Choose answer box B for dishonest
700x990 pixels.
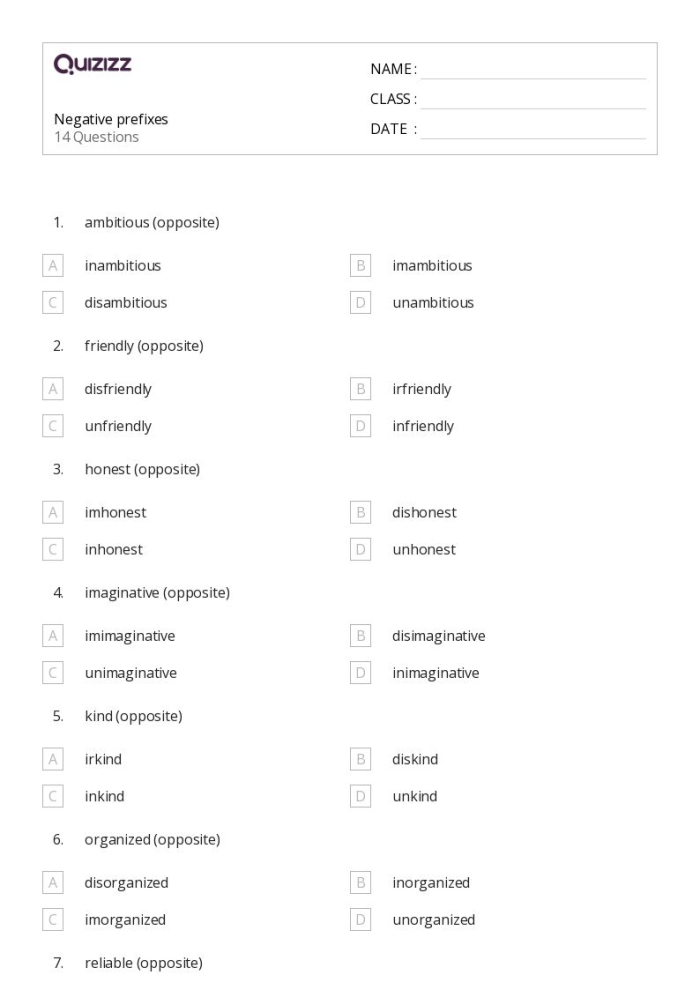[360, 512]
